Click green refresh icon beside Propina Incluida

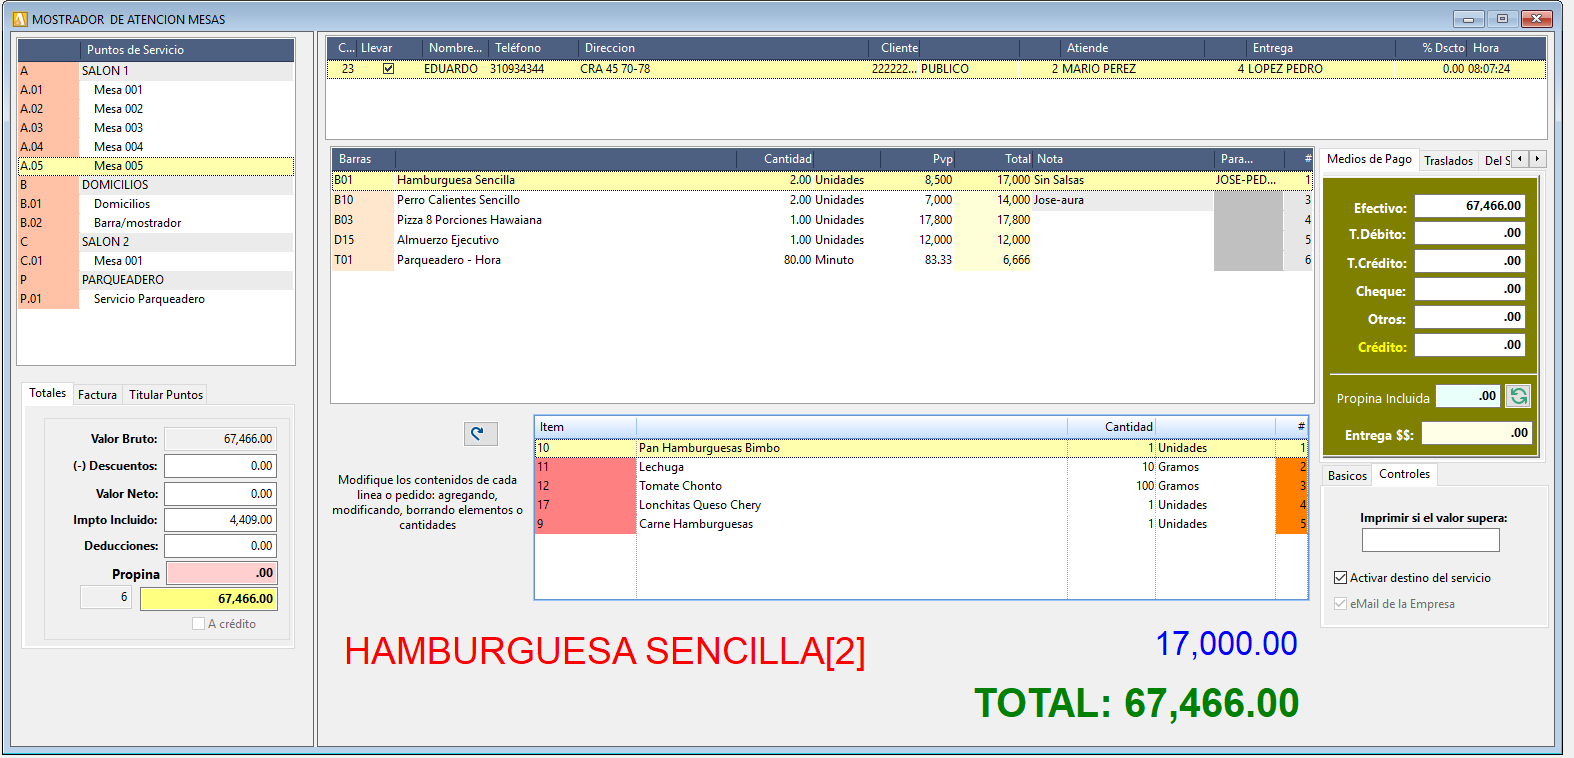(1518, 396)
